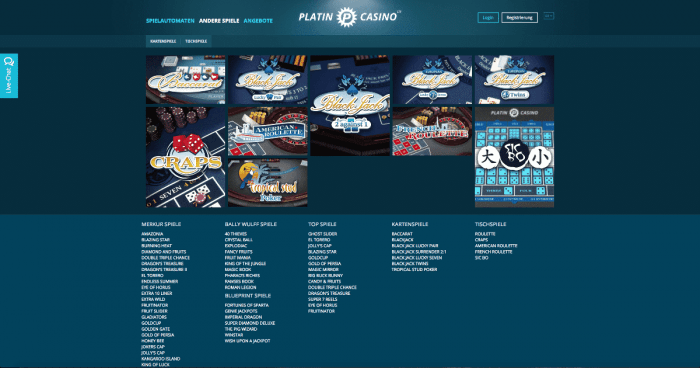
Task: Click Ghost Slider in Top Spiele
Action: (322, 234)
